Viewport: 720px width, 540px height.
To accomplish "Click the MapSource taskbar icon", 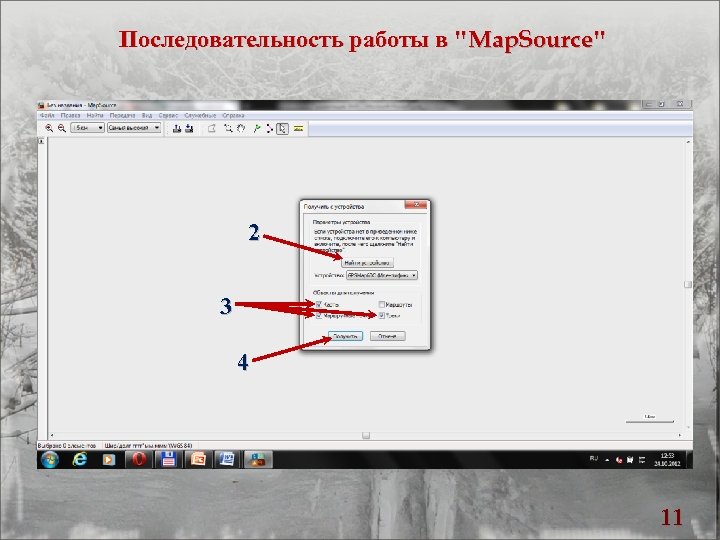I will tap(258, 459).
